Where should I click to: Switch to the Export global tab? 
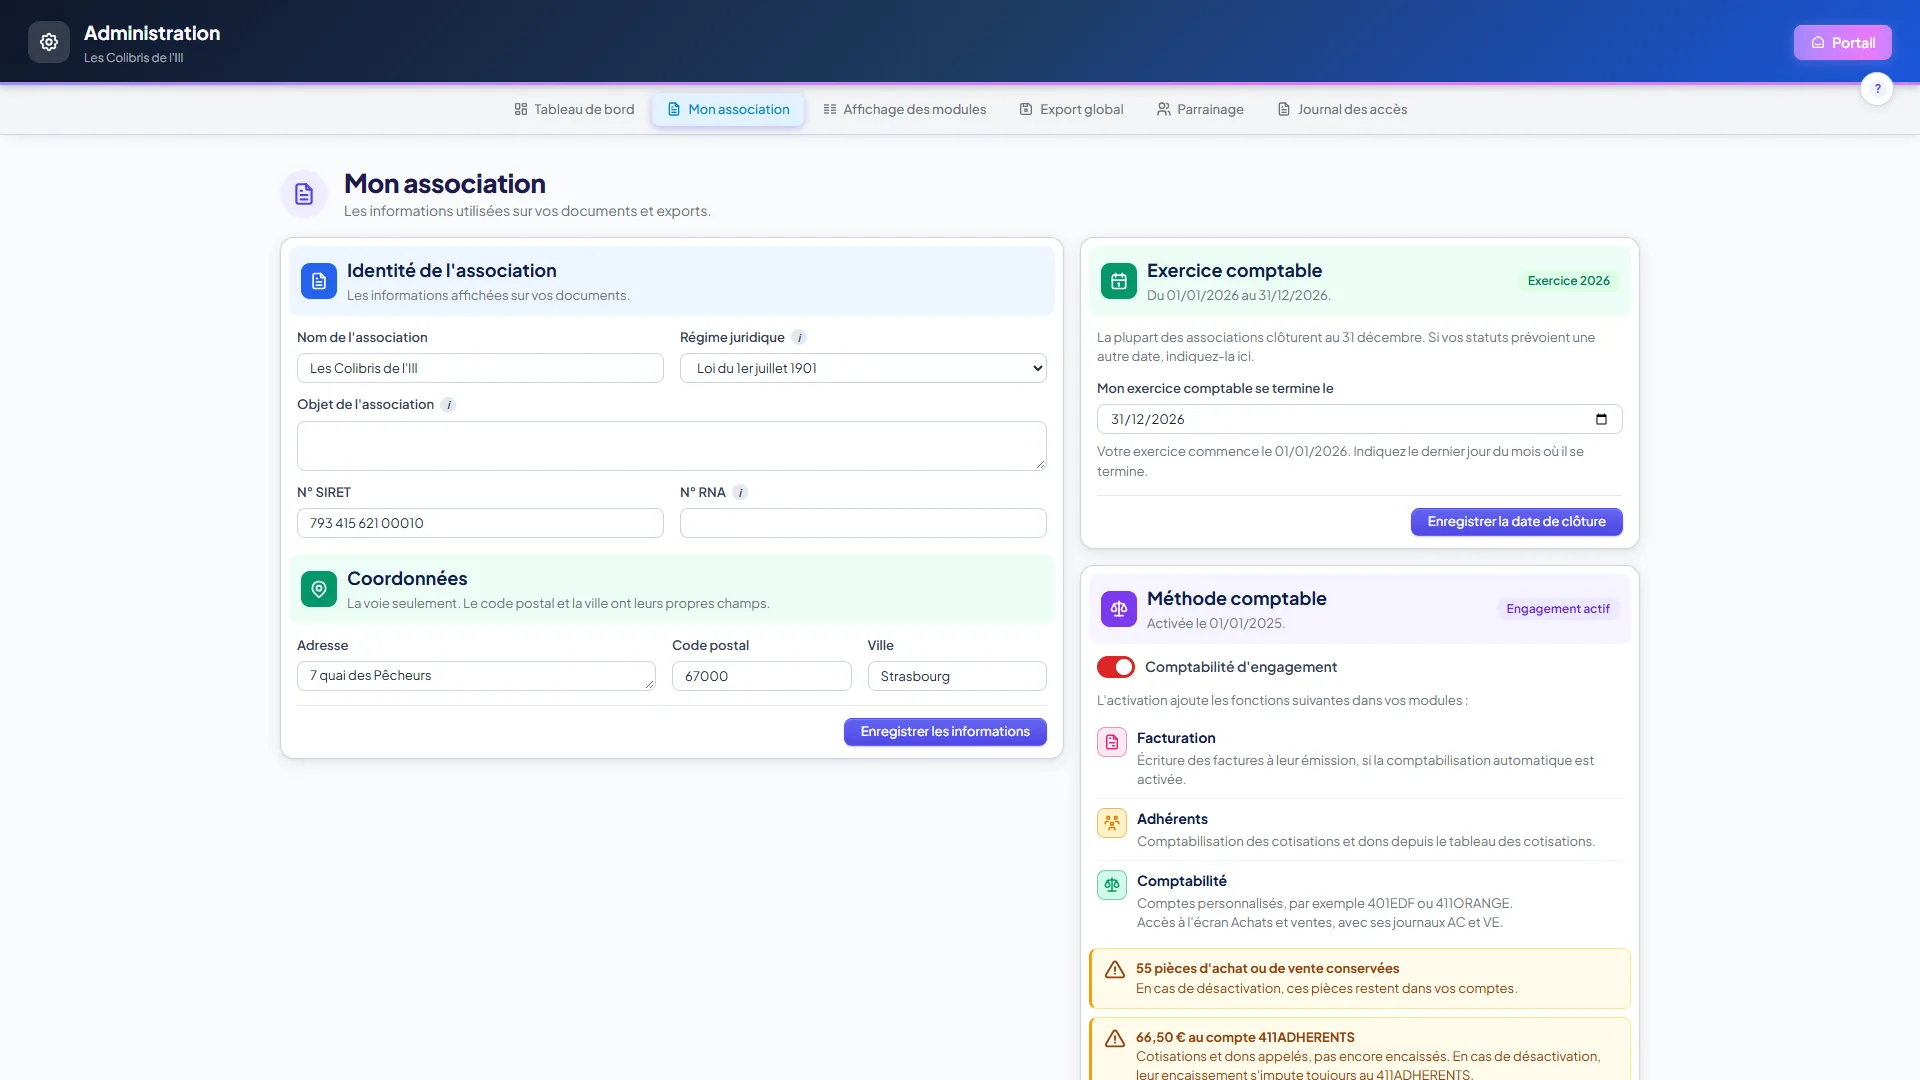click(x=1071, y=110)
